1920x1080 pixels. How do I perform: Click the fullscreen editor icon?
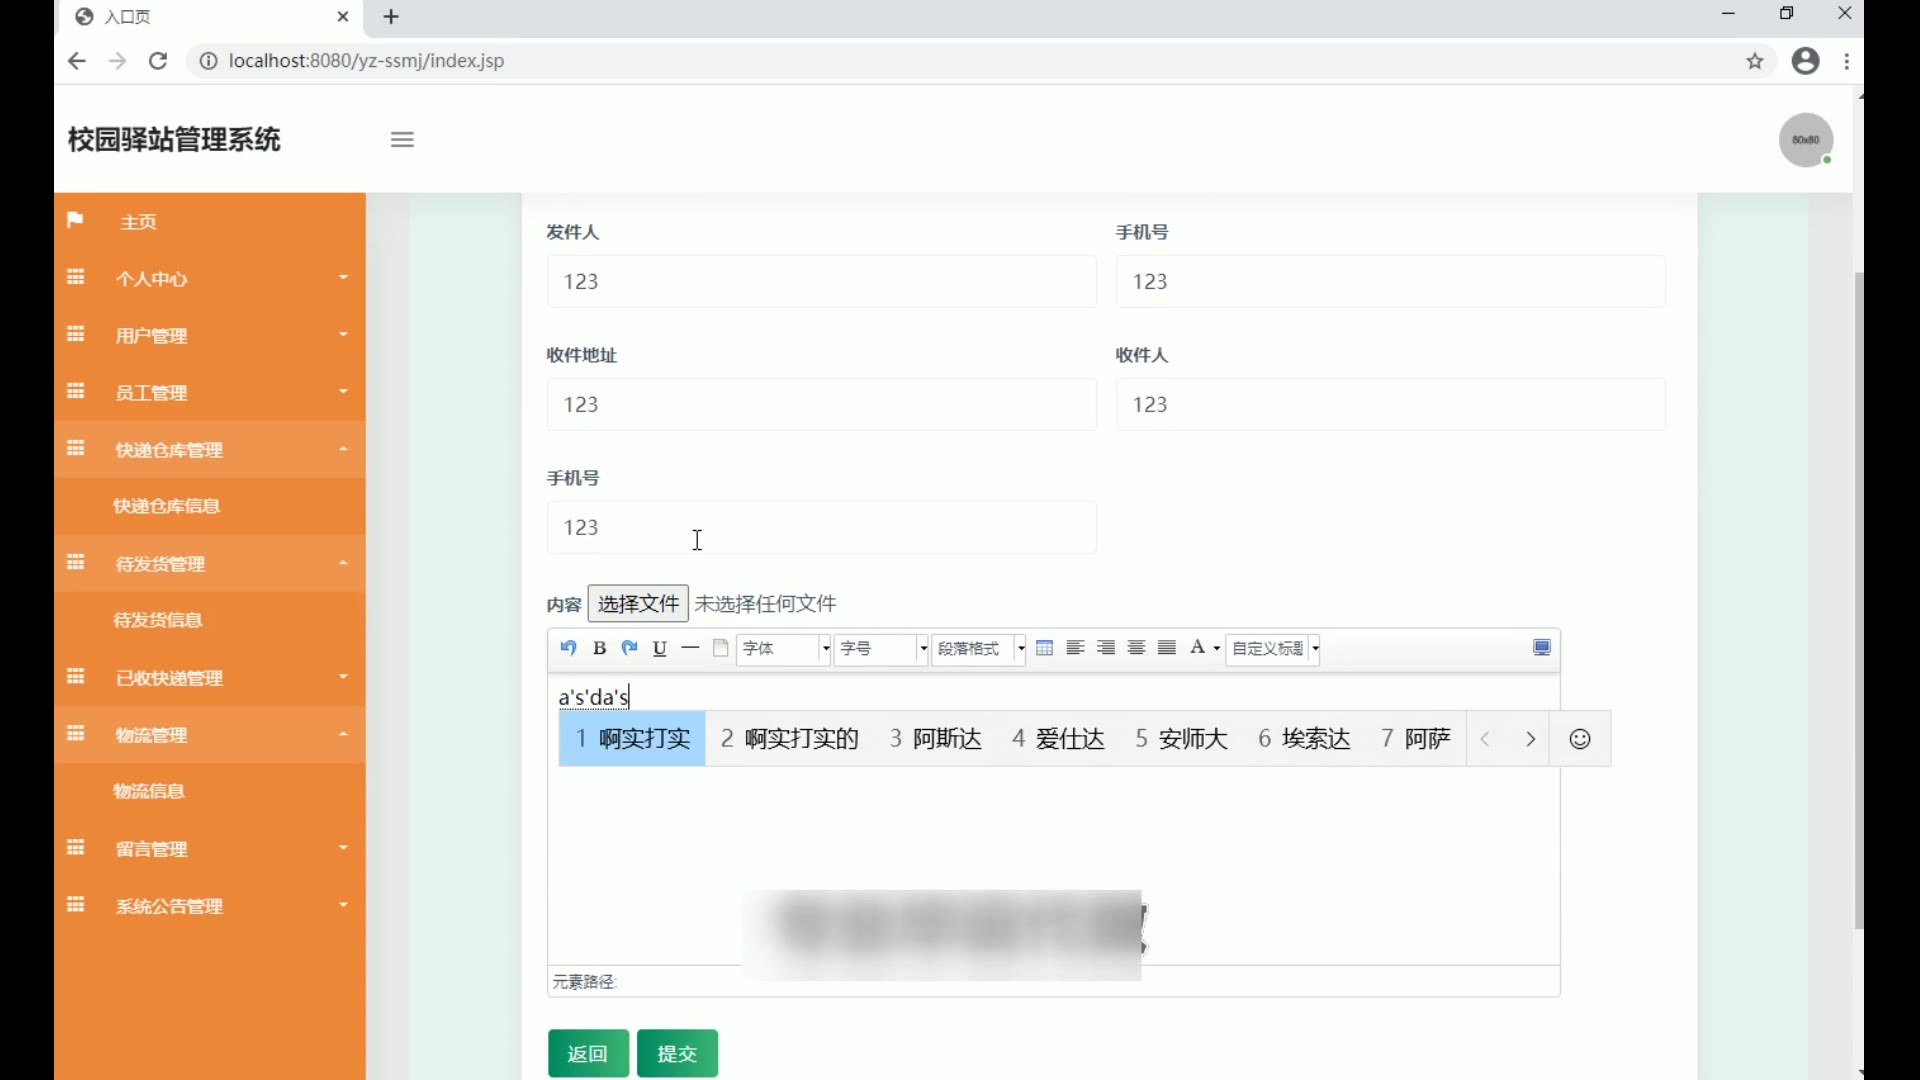tap(1541, 648)
